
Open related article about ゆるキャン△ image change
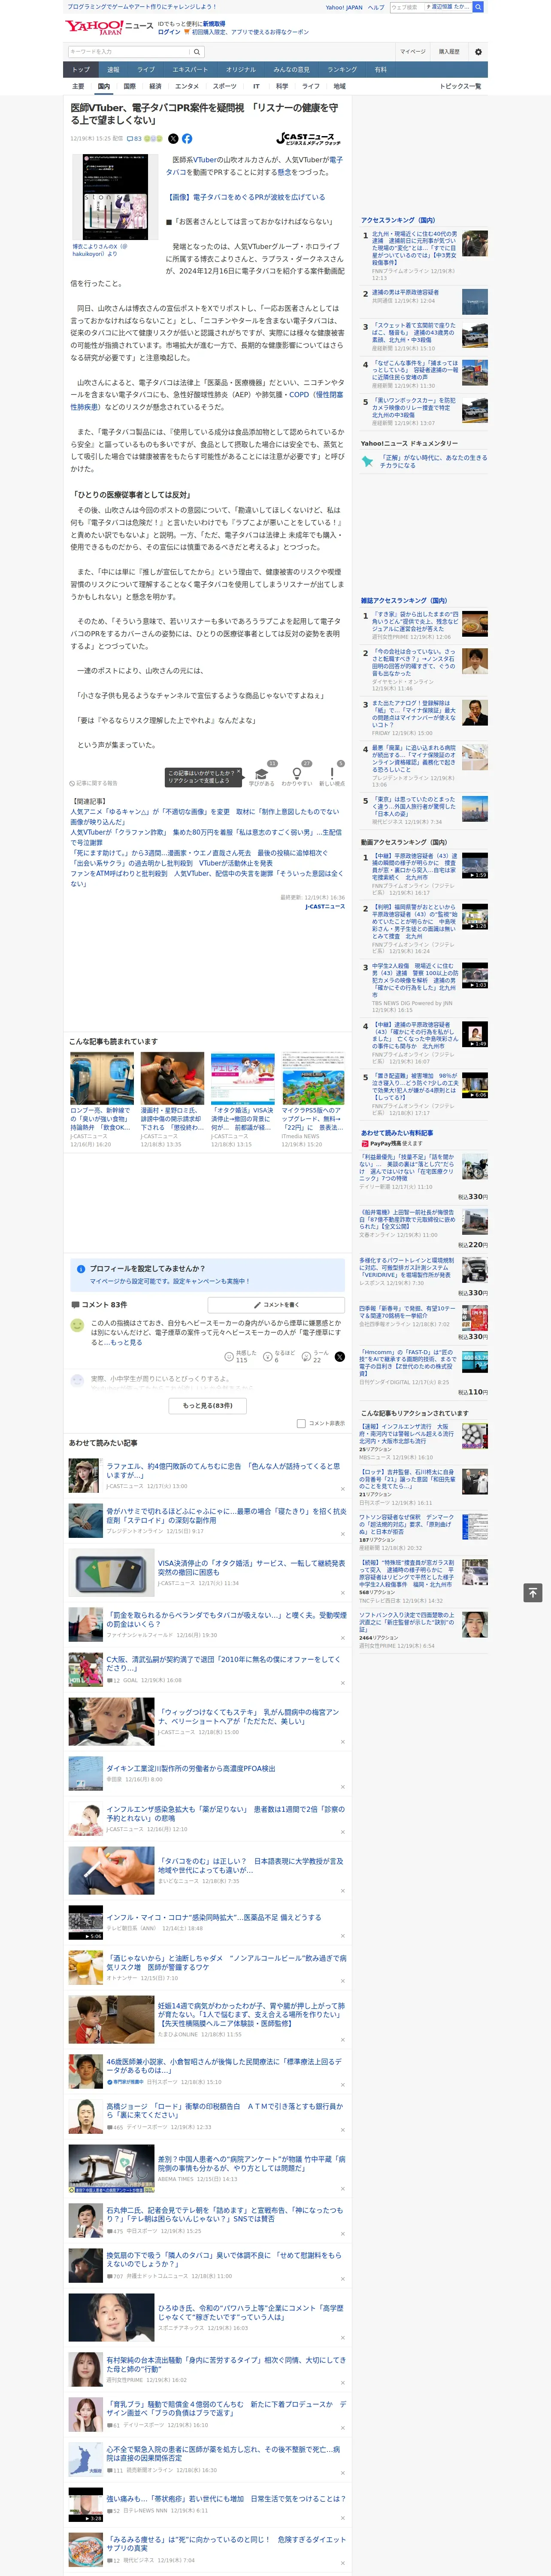(x=205, y=816)
